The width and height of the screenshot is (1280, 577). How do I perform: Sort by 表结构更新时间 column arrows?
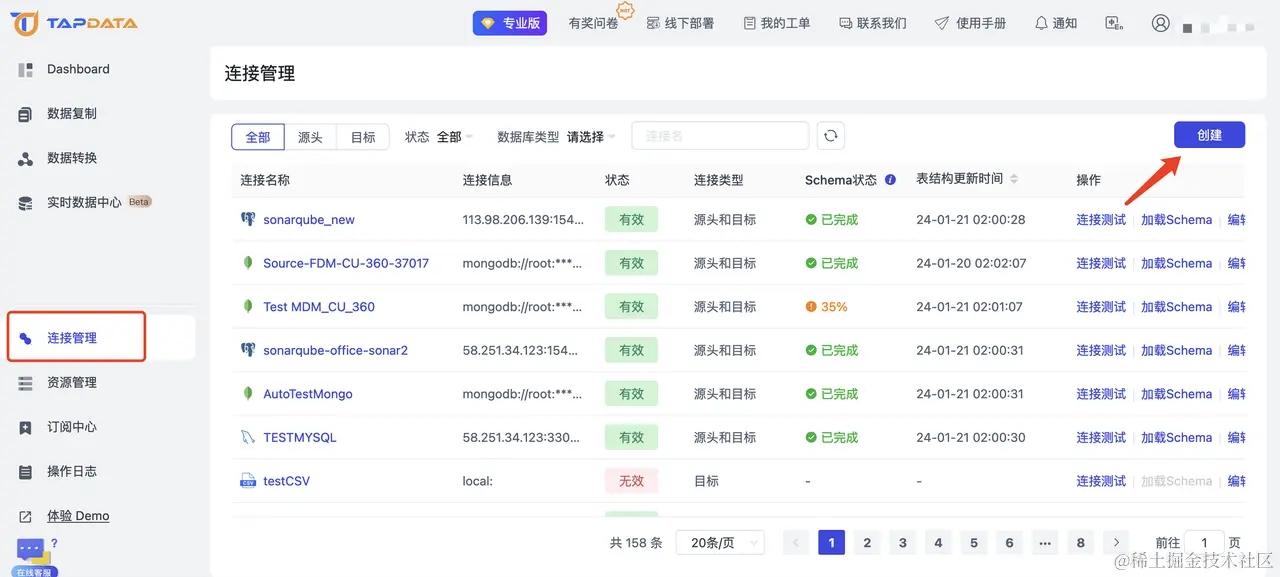[1014, 179]
